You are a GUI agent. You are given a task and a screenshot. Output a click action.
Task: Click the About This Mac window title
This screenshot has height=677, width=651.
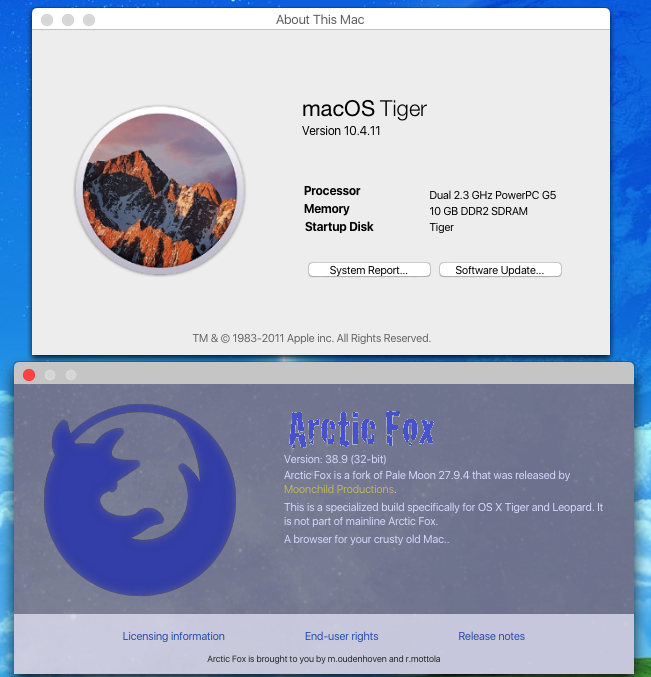click(x=320, y=20)
